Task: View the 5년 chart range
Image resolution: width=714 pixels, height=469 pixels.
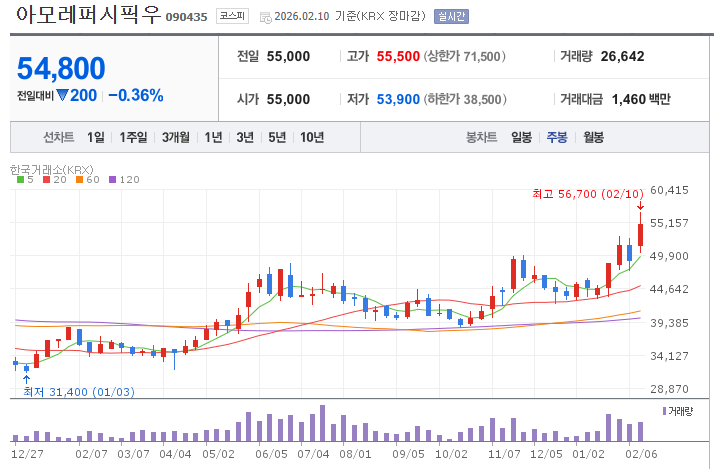Action: click(277, 137)
